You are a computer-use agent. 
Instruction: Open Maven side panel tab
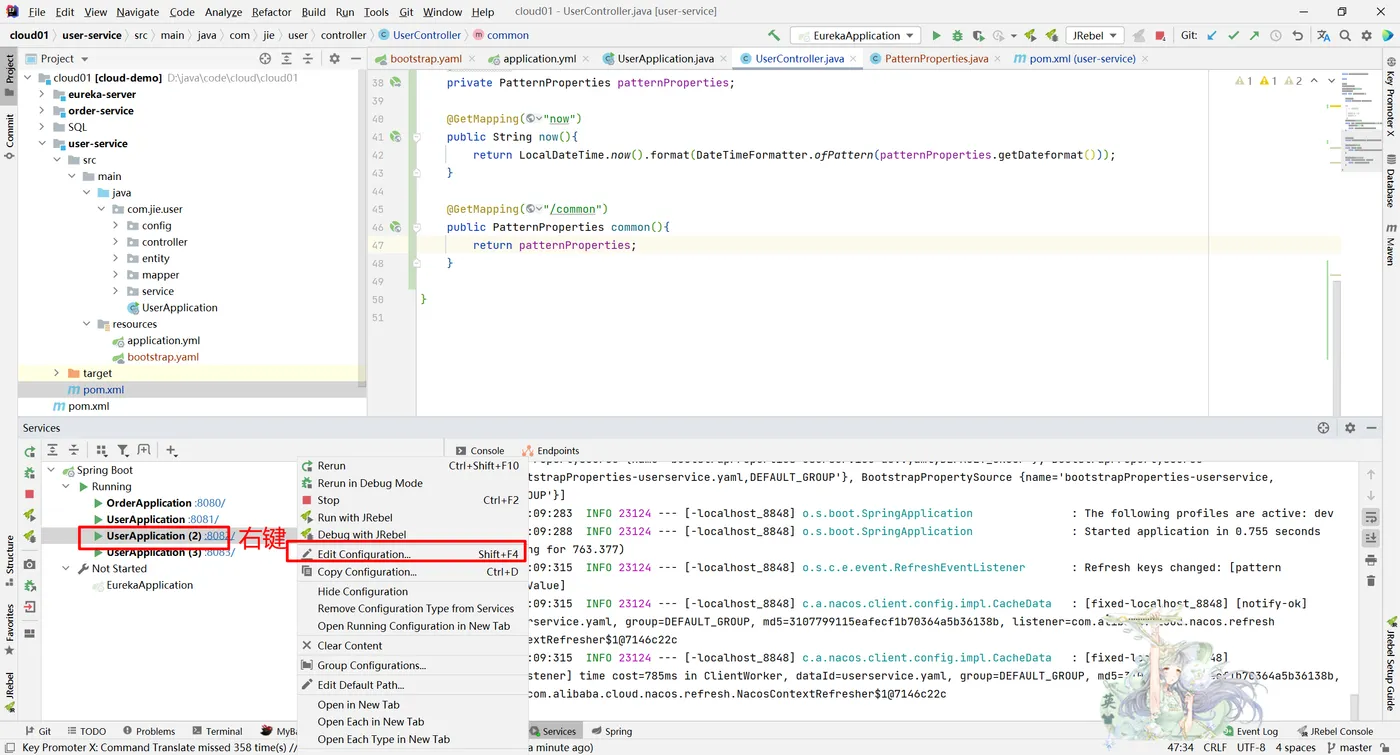pyautogui.click(x=1390, y=245)
